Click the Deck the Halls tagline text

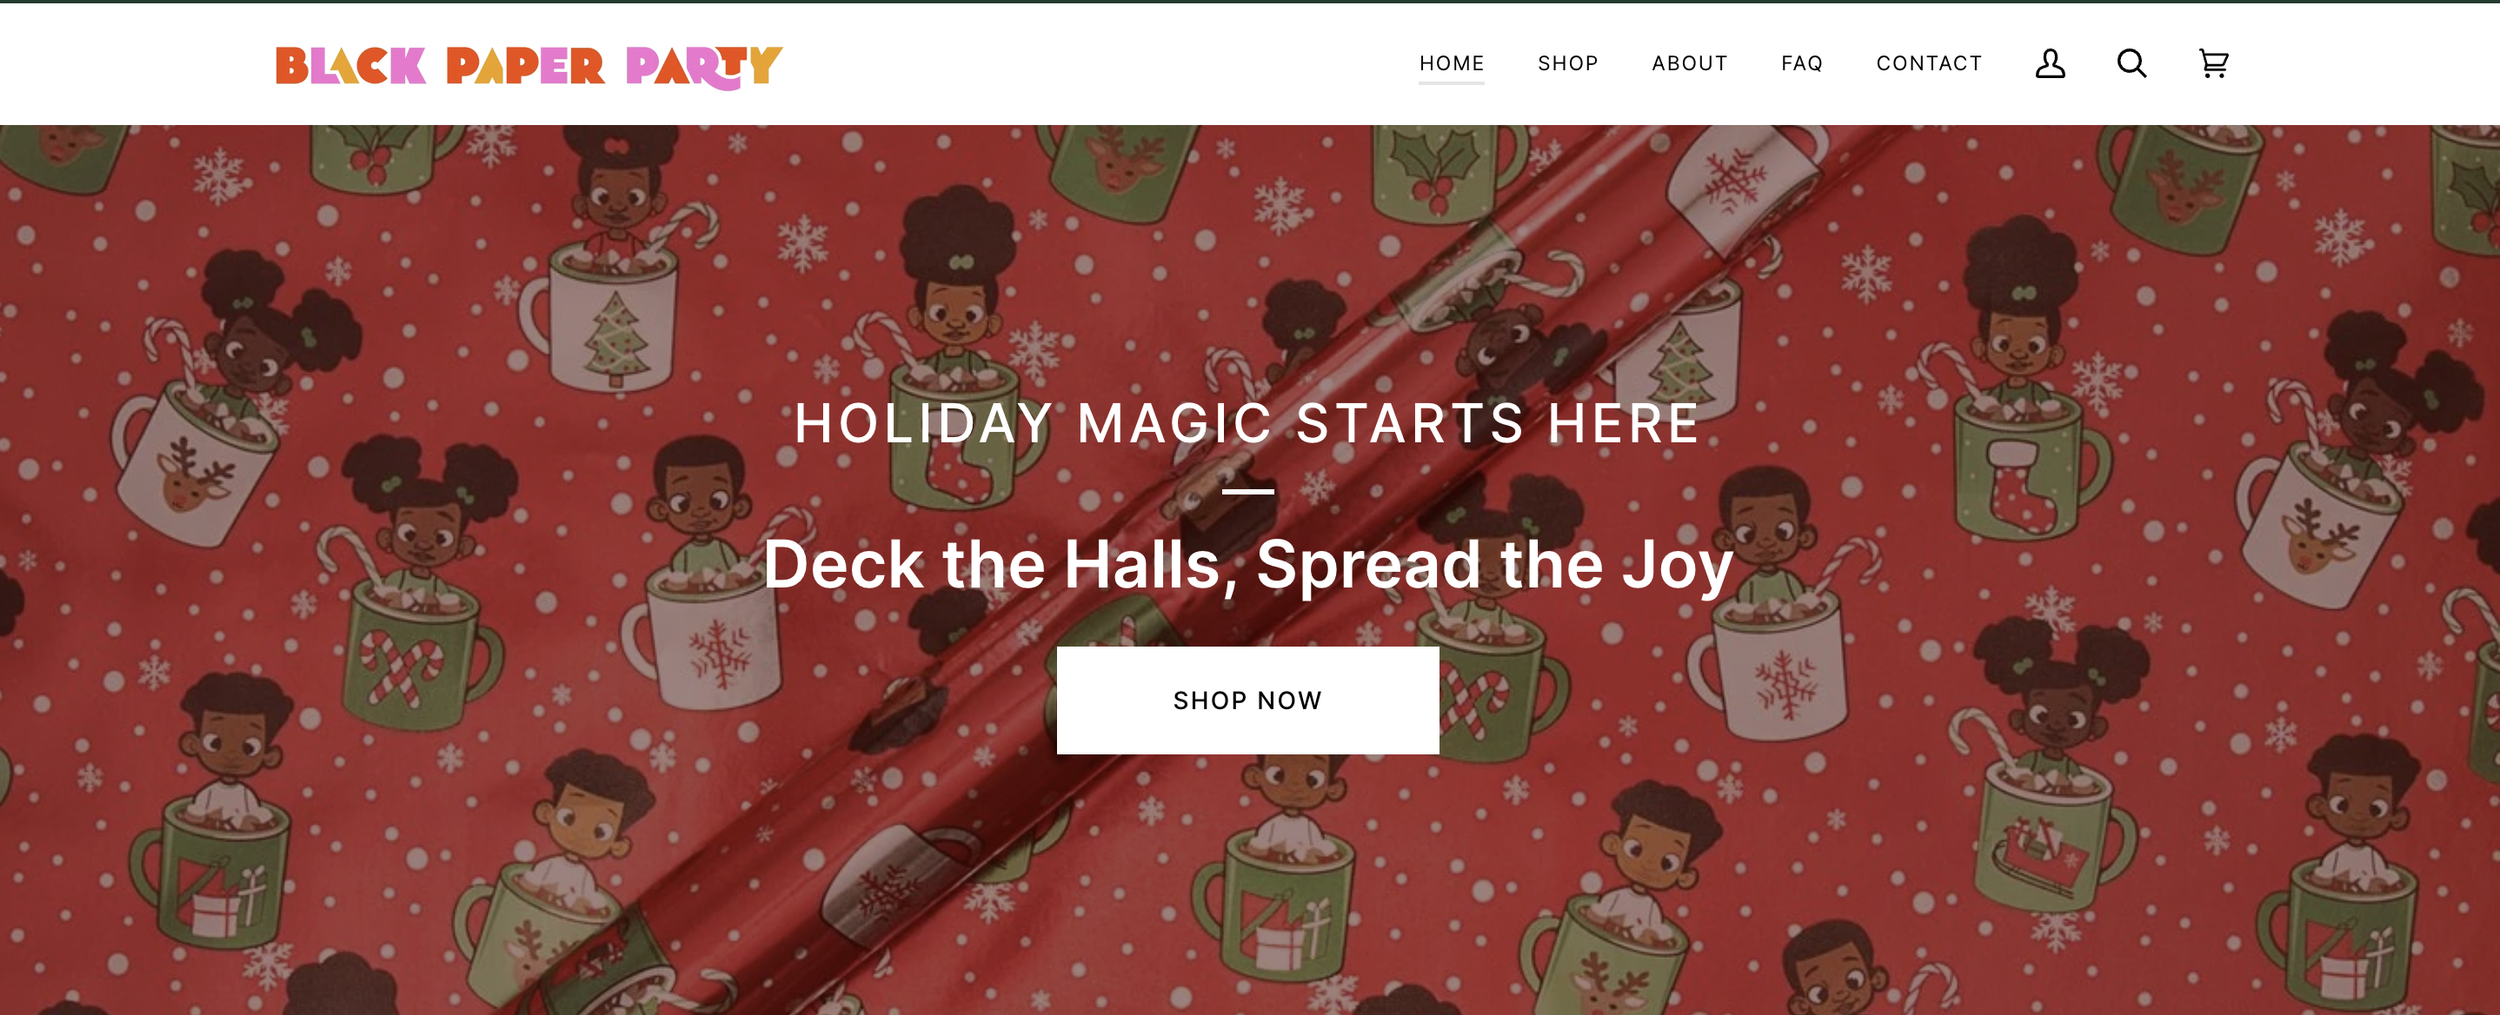coord(1248,565)
